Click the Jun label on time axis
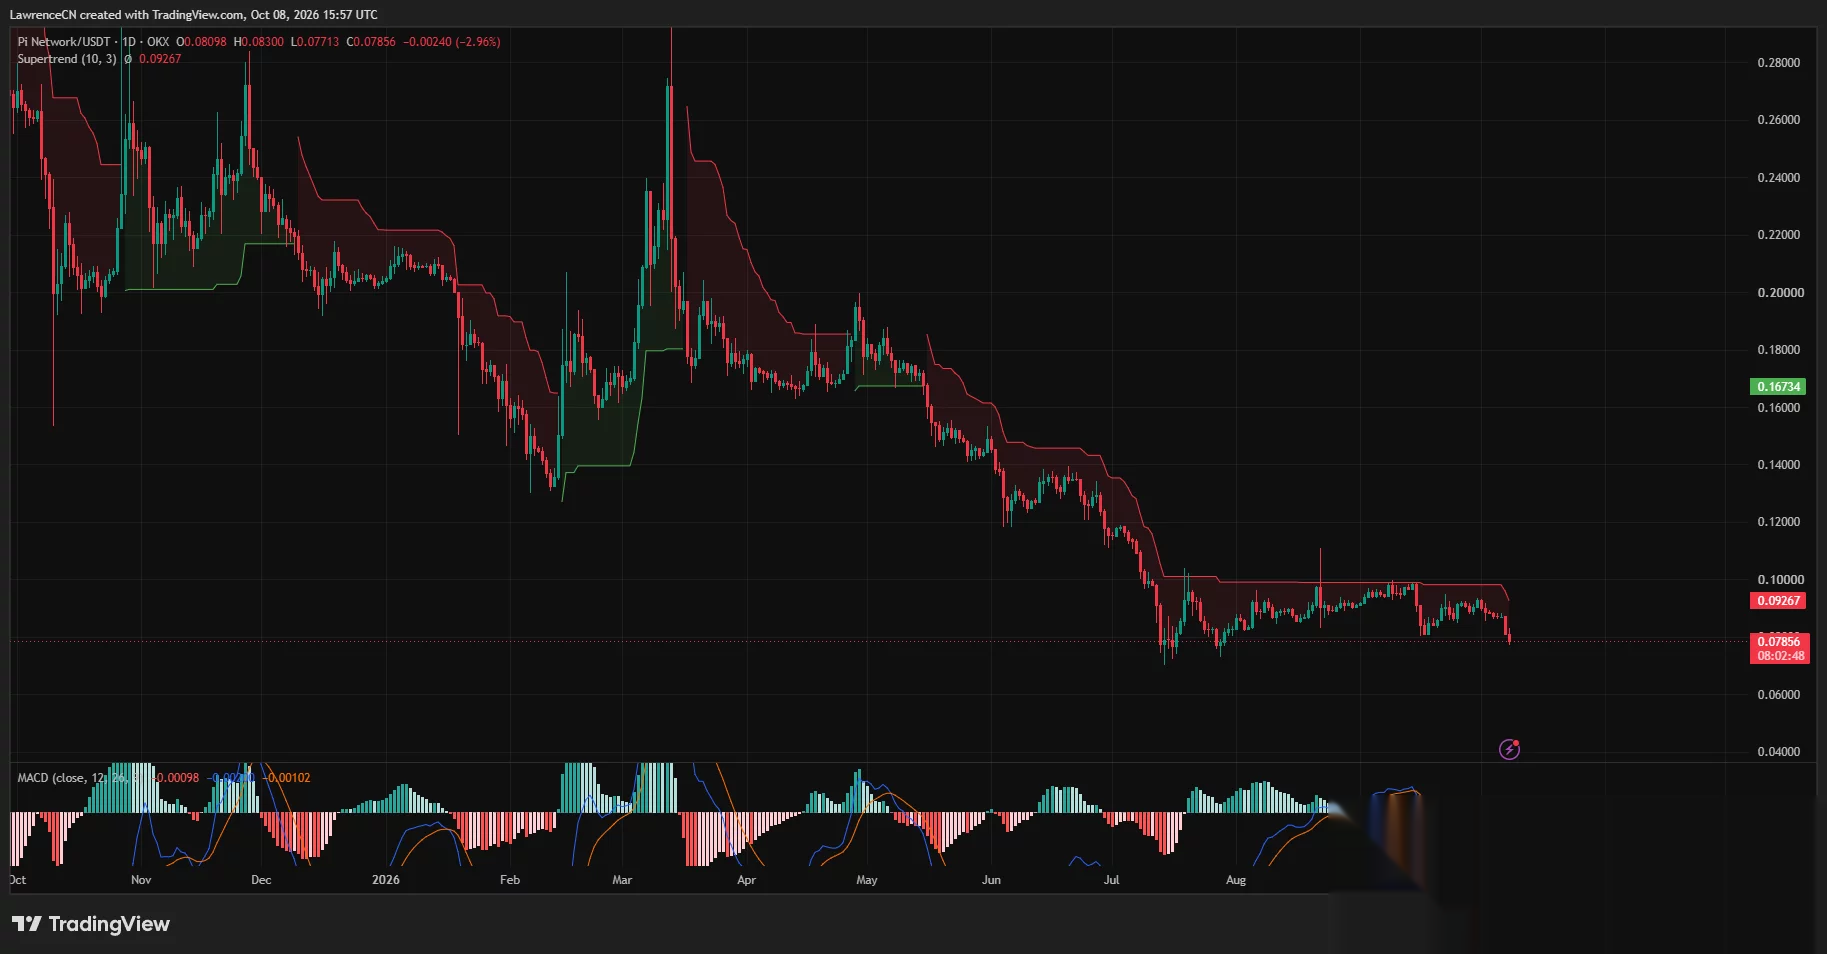 tap(991, 880)
